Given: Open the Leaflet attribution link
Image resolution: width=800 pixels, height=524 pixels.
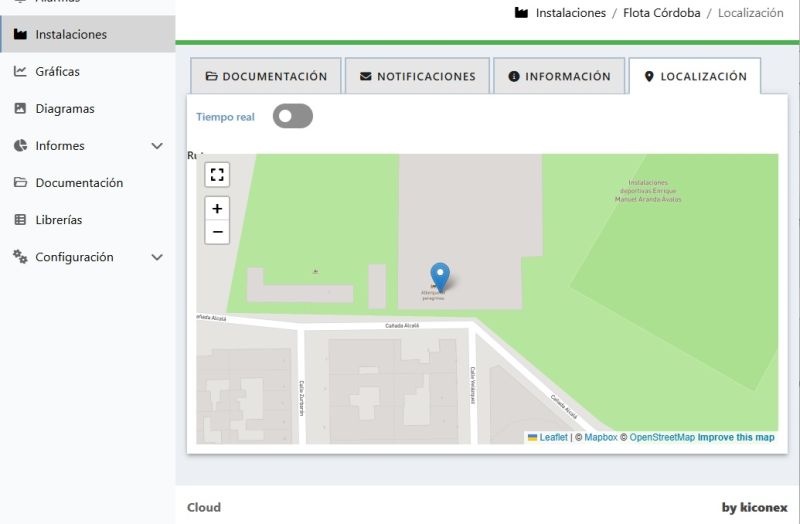Looking at the screenshot, I should tap(554, 437).
